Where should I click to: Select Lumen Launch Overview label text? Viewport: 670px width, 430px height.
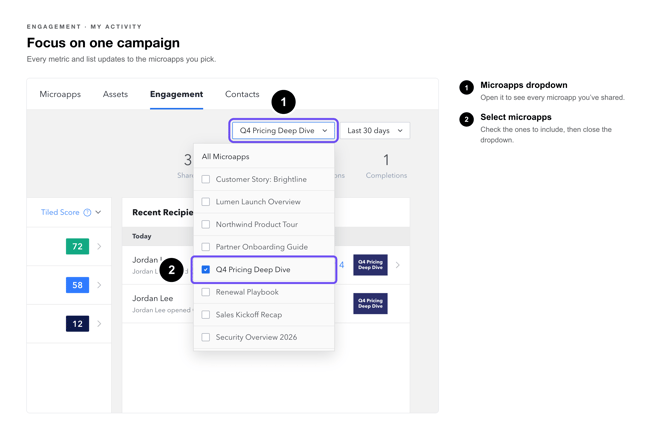(x=258, y=202)
